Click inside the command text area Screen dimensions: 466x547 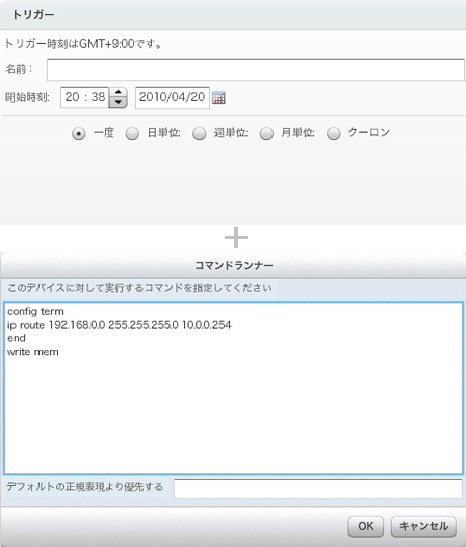pyautogui.click(x=233, y=388)
